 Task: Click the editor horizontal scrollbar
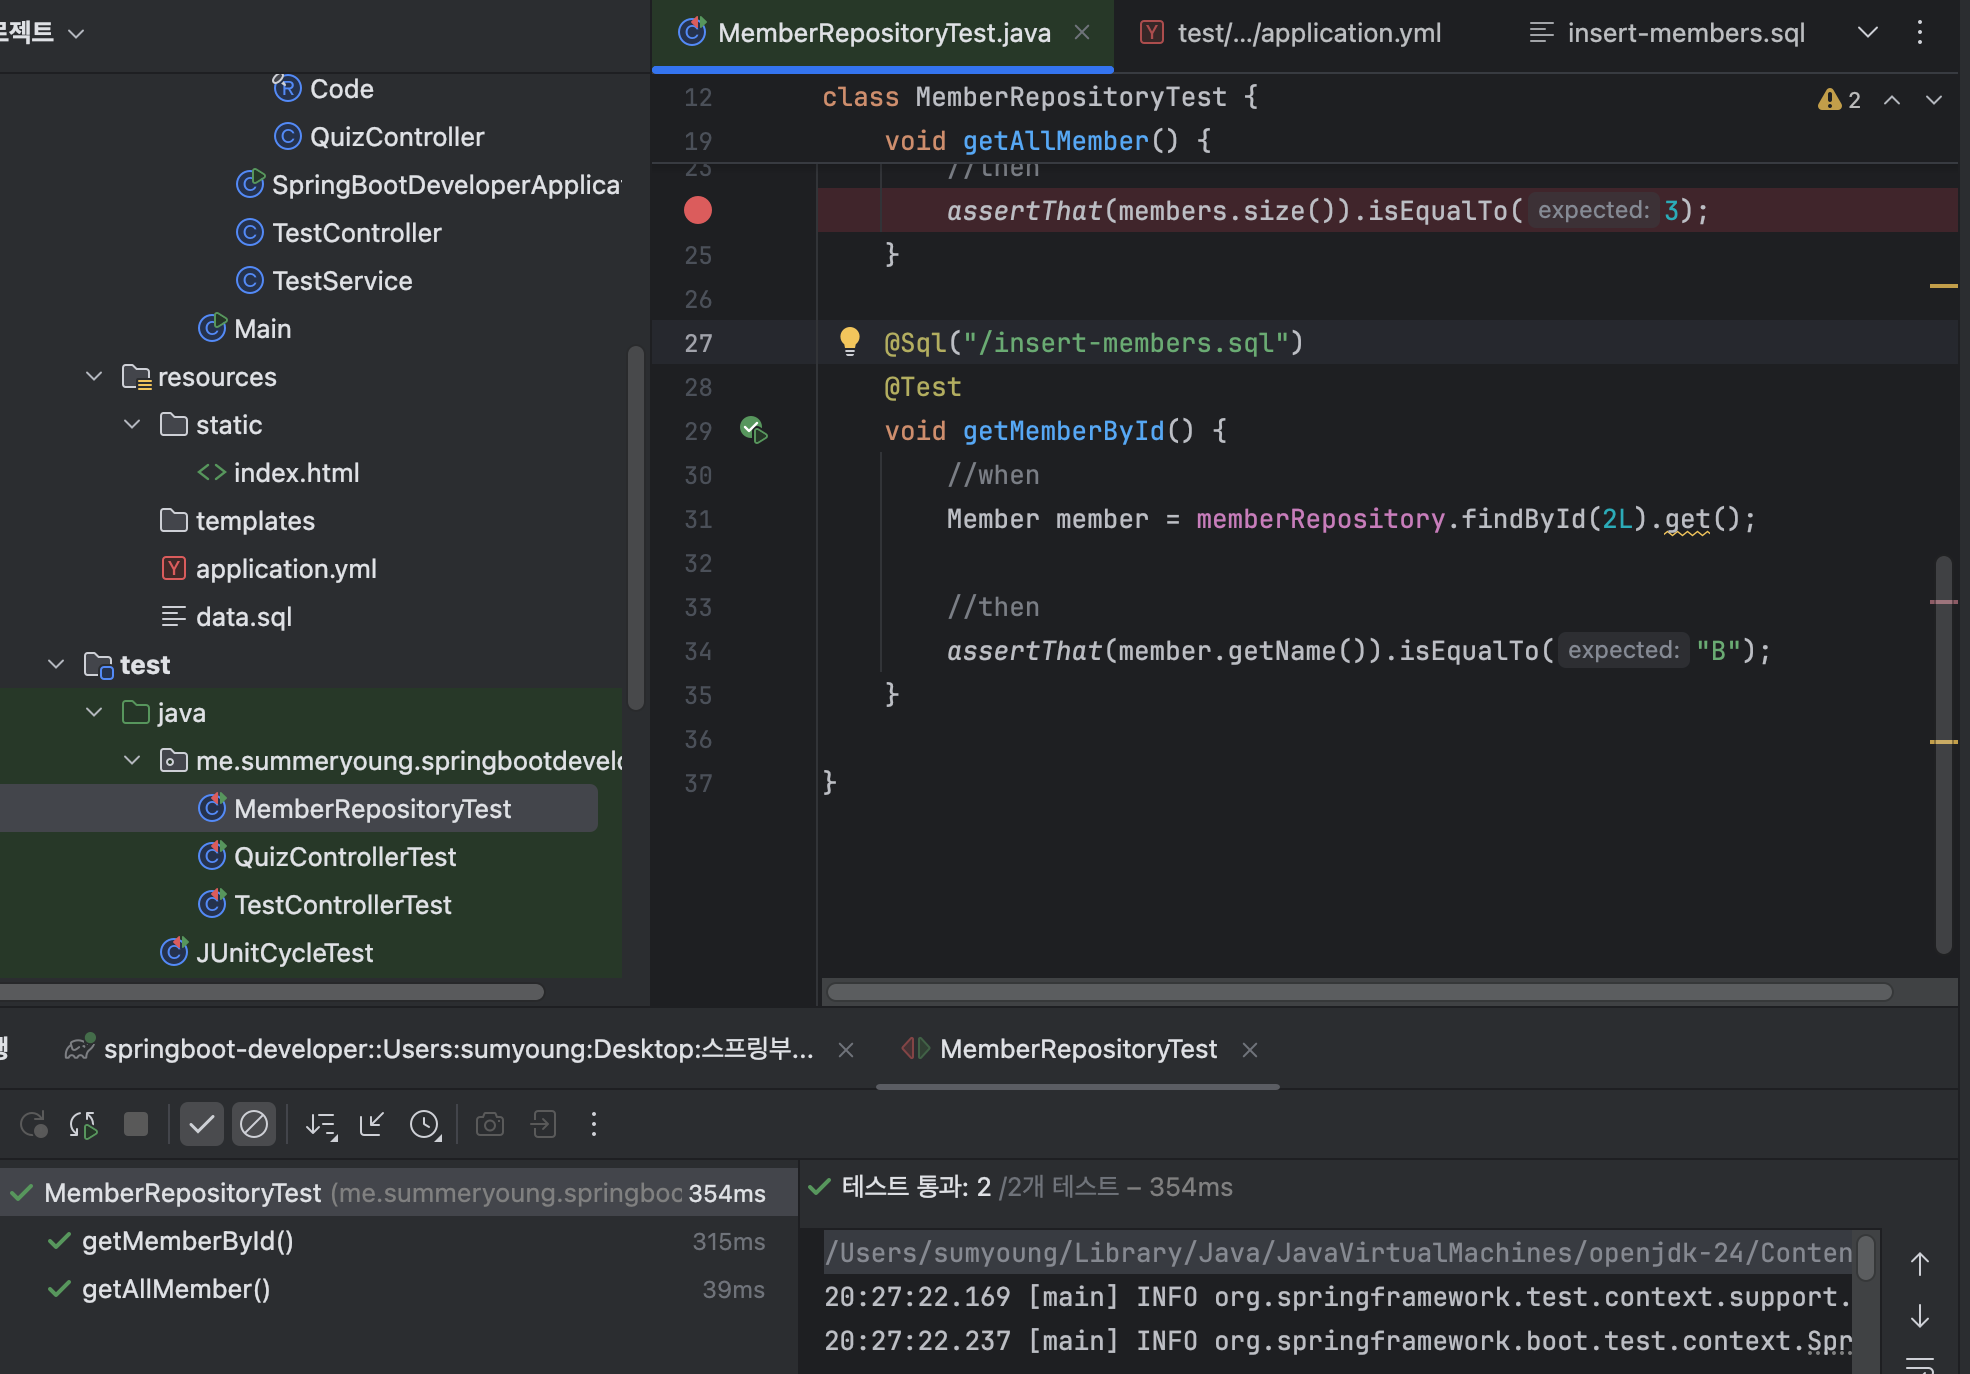(1359, 992)
